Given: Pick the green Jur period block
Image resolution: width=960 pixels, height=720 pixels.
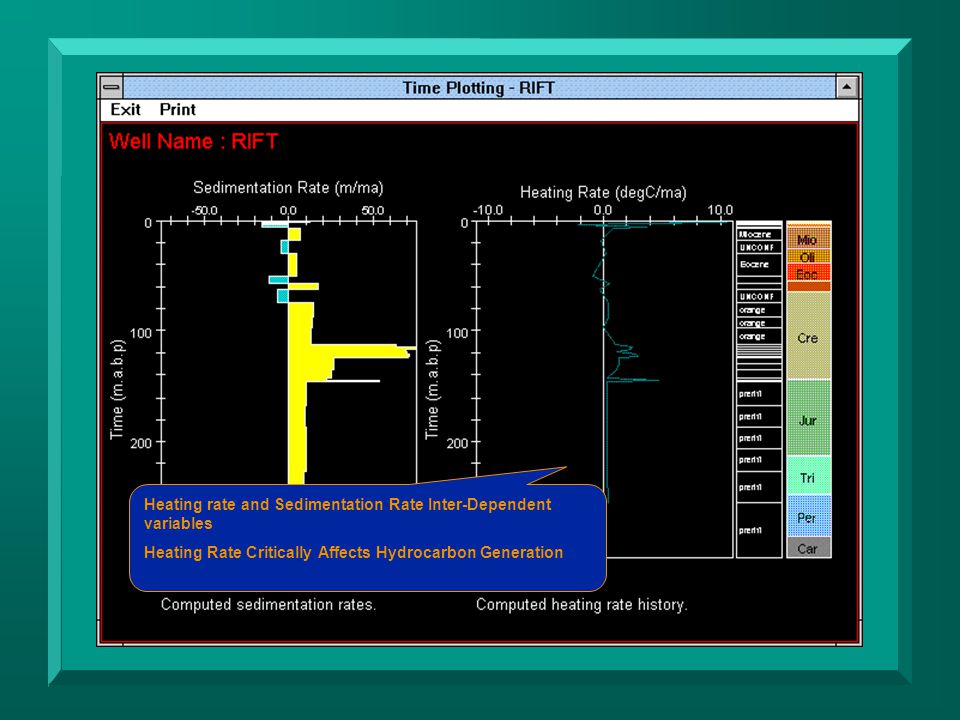Looking at the screenshot, I should point(808,419).
